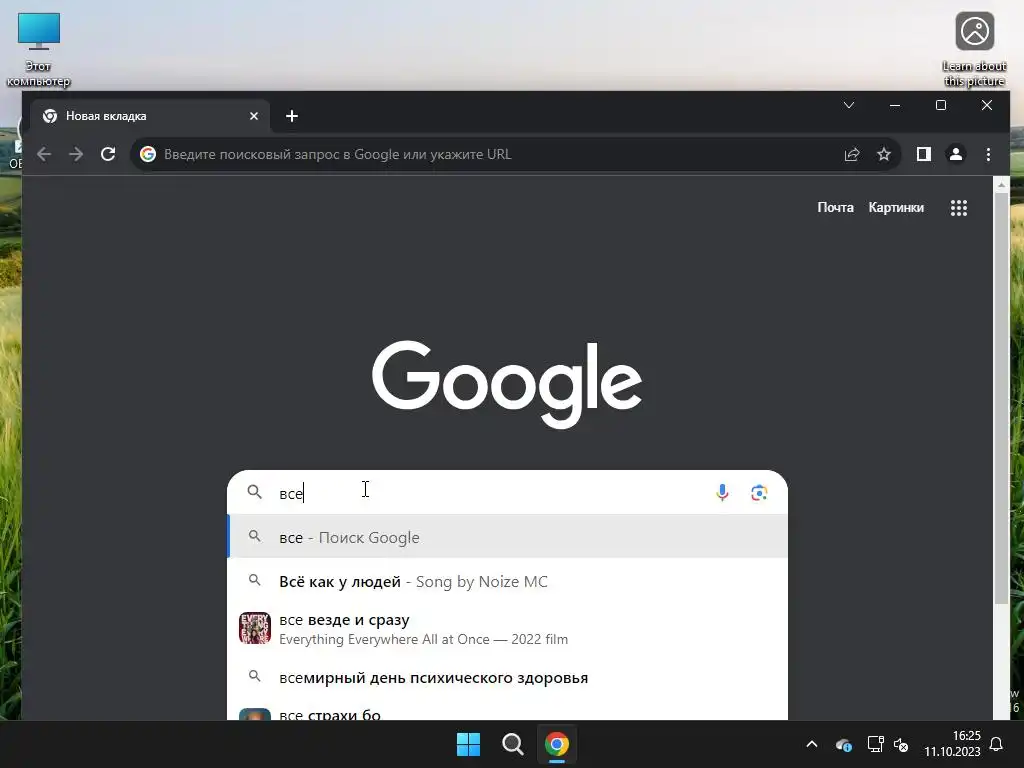The height and width of the screenshot is (768, 1024).
Task: Open the Google apps grid
Action: coord(959,208)
